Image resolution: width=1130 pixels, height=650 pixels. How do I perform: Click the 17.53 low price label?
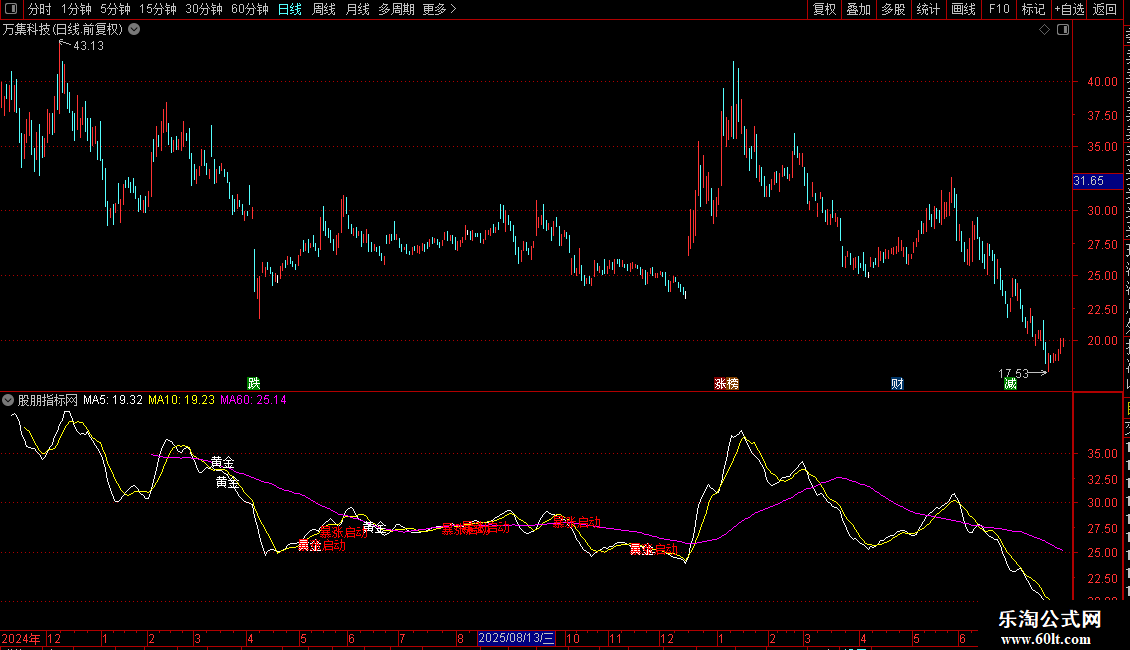[1013, 373]
